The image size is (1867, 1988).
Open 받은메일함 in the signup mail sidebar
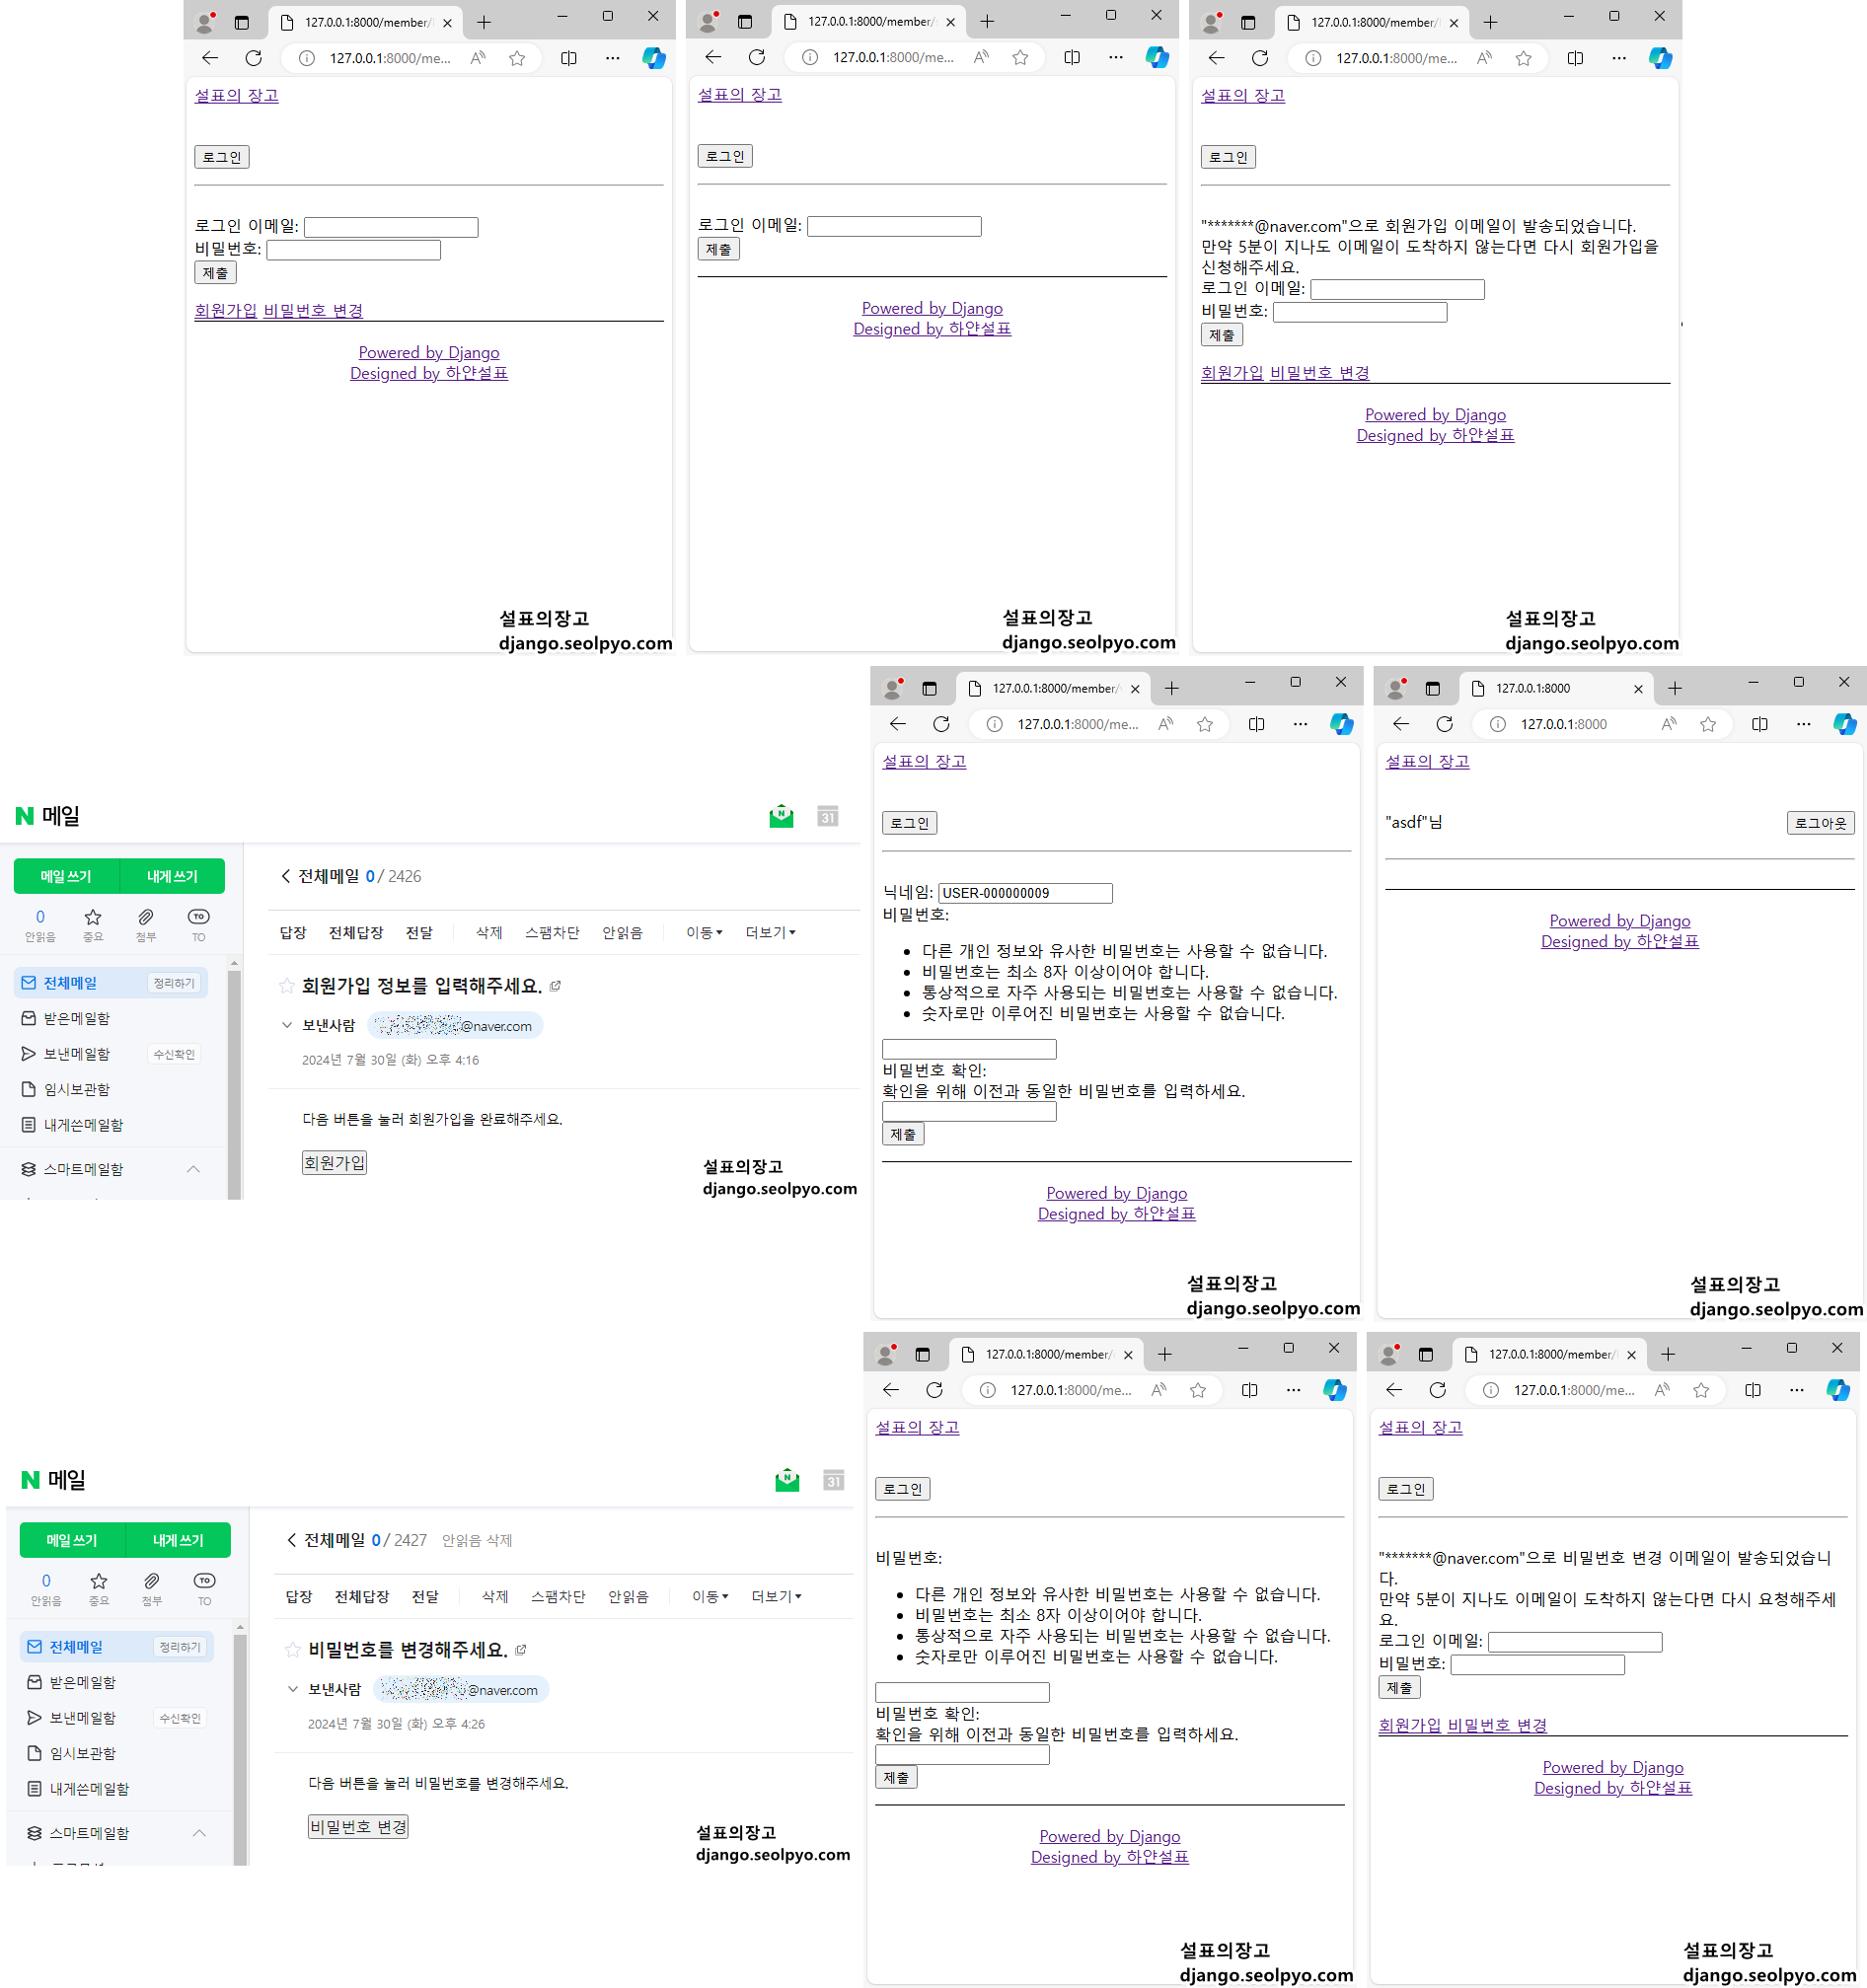pyautogui.click(x=77, y=1018)
